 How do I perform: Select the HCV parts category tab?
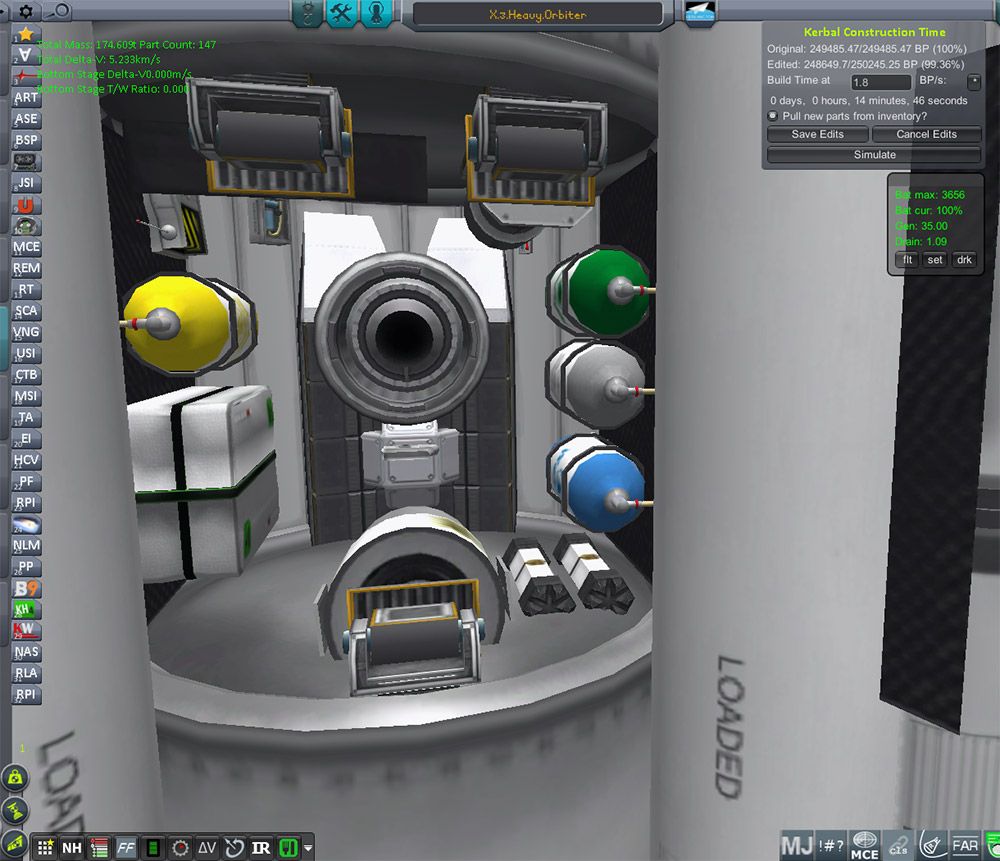(x=26, y=460)
